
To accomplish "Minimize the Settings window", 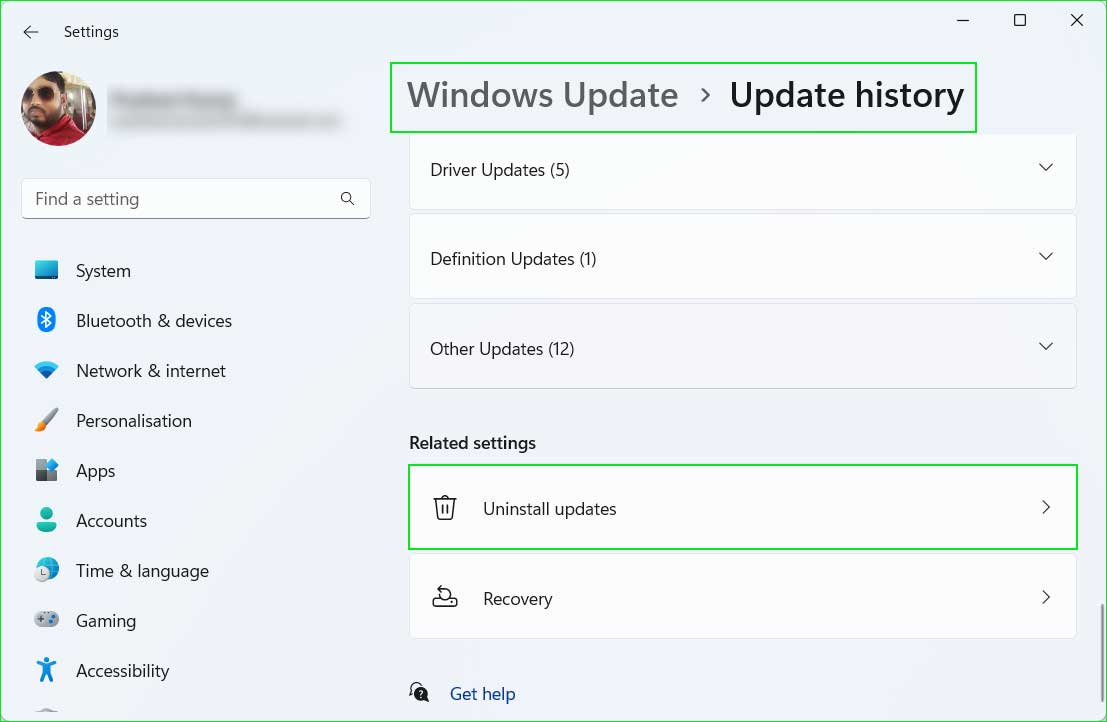I will (x=963, y=20).
